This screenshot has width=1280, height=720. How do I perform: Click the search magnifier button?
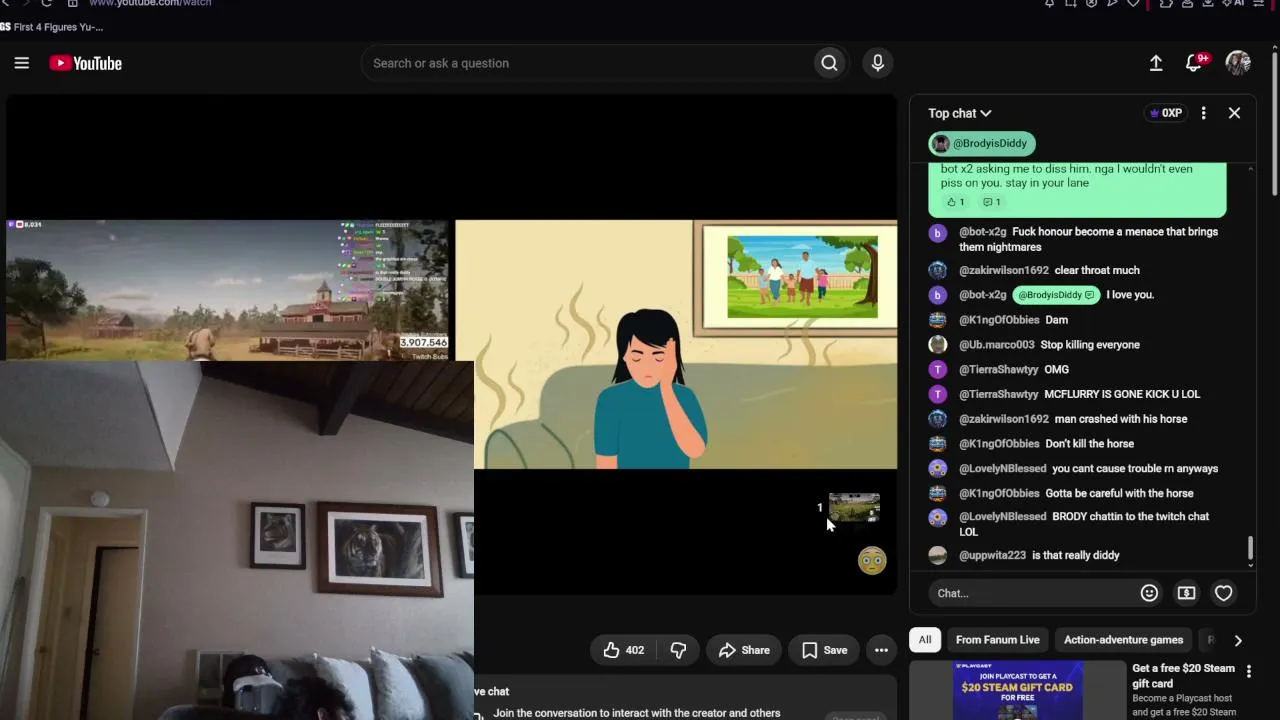(x=829, y=63)
